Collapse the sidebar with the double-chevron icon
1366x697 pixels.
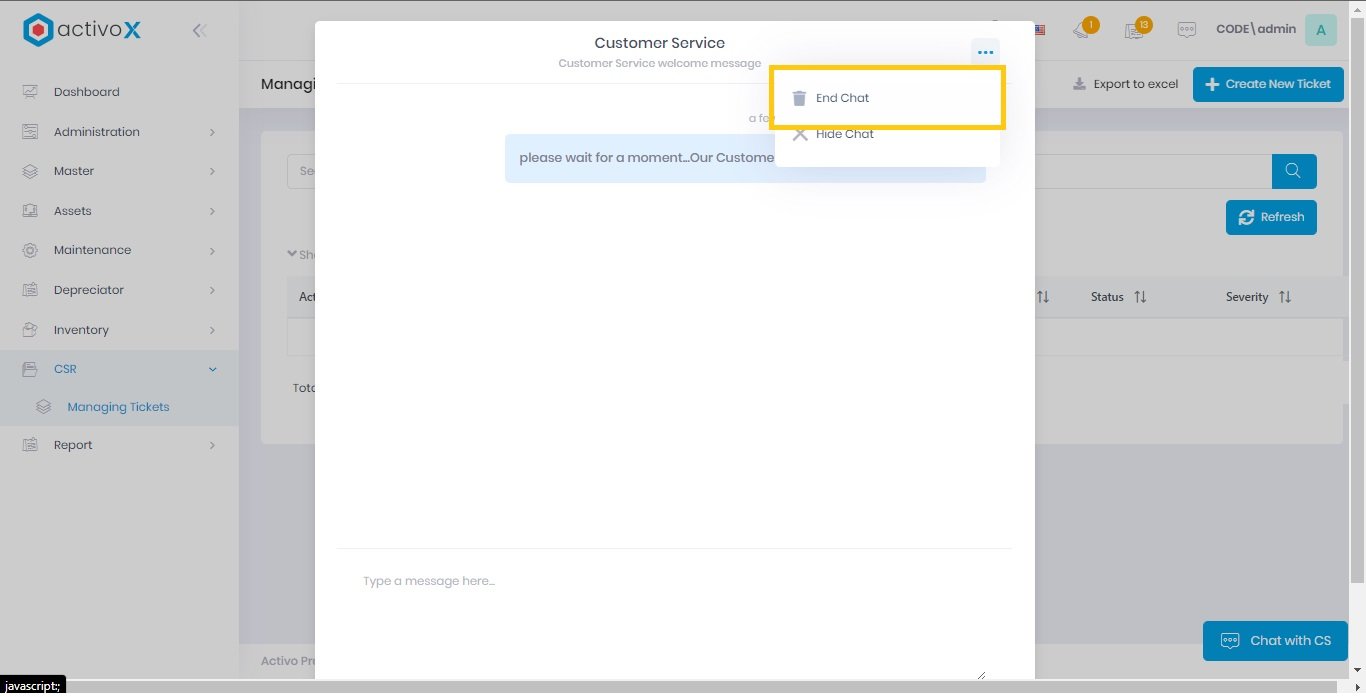tap(199, 30)
